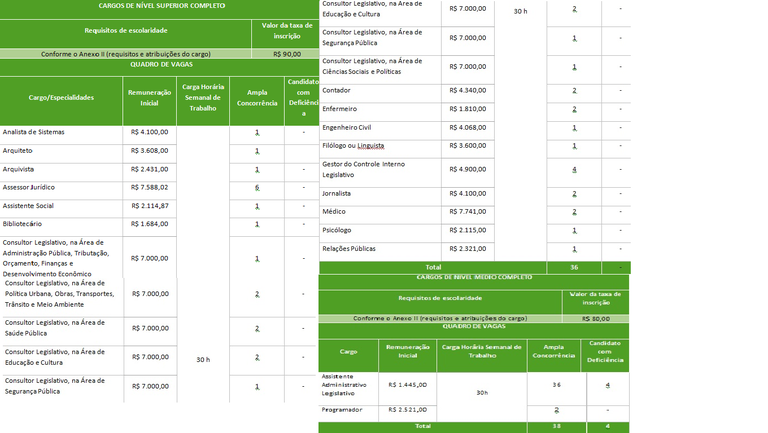Viewport: 768px width, 433px height.
Task: Select the Arquiteto salary R$ 3.608,00
Action: coord(149,151)
